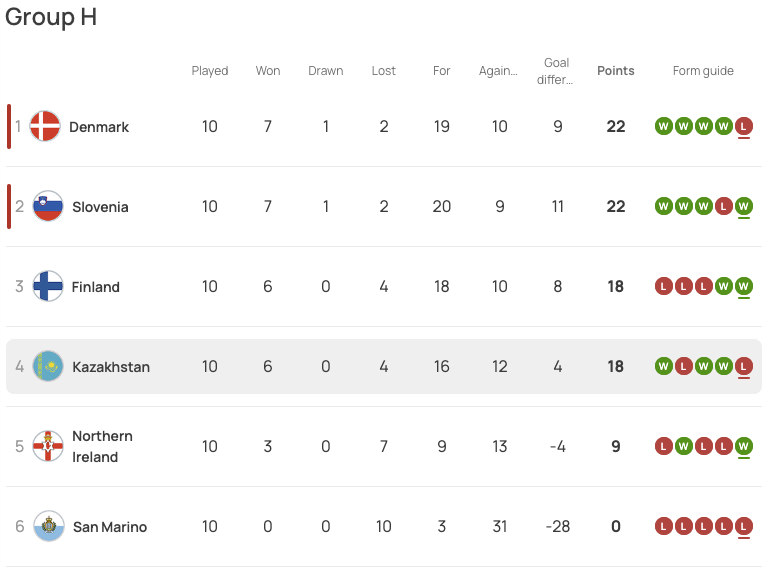Click San Marino's last form badge

pyautogui.click(x=743, y=526)
